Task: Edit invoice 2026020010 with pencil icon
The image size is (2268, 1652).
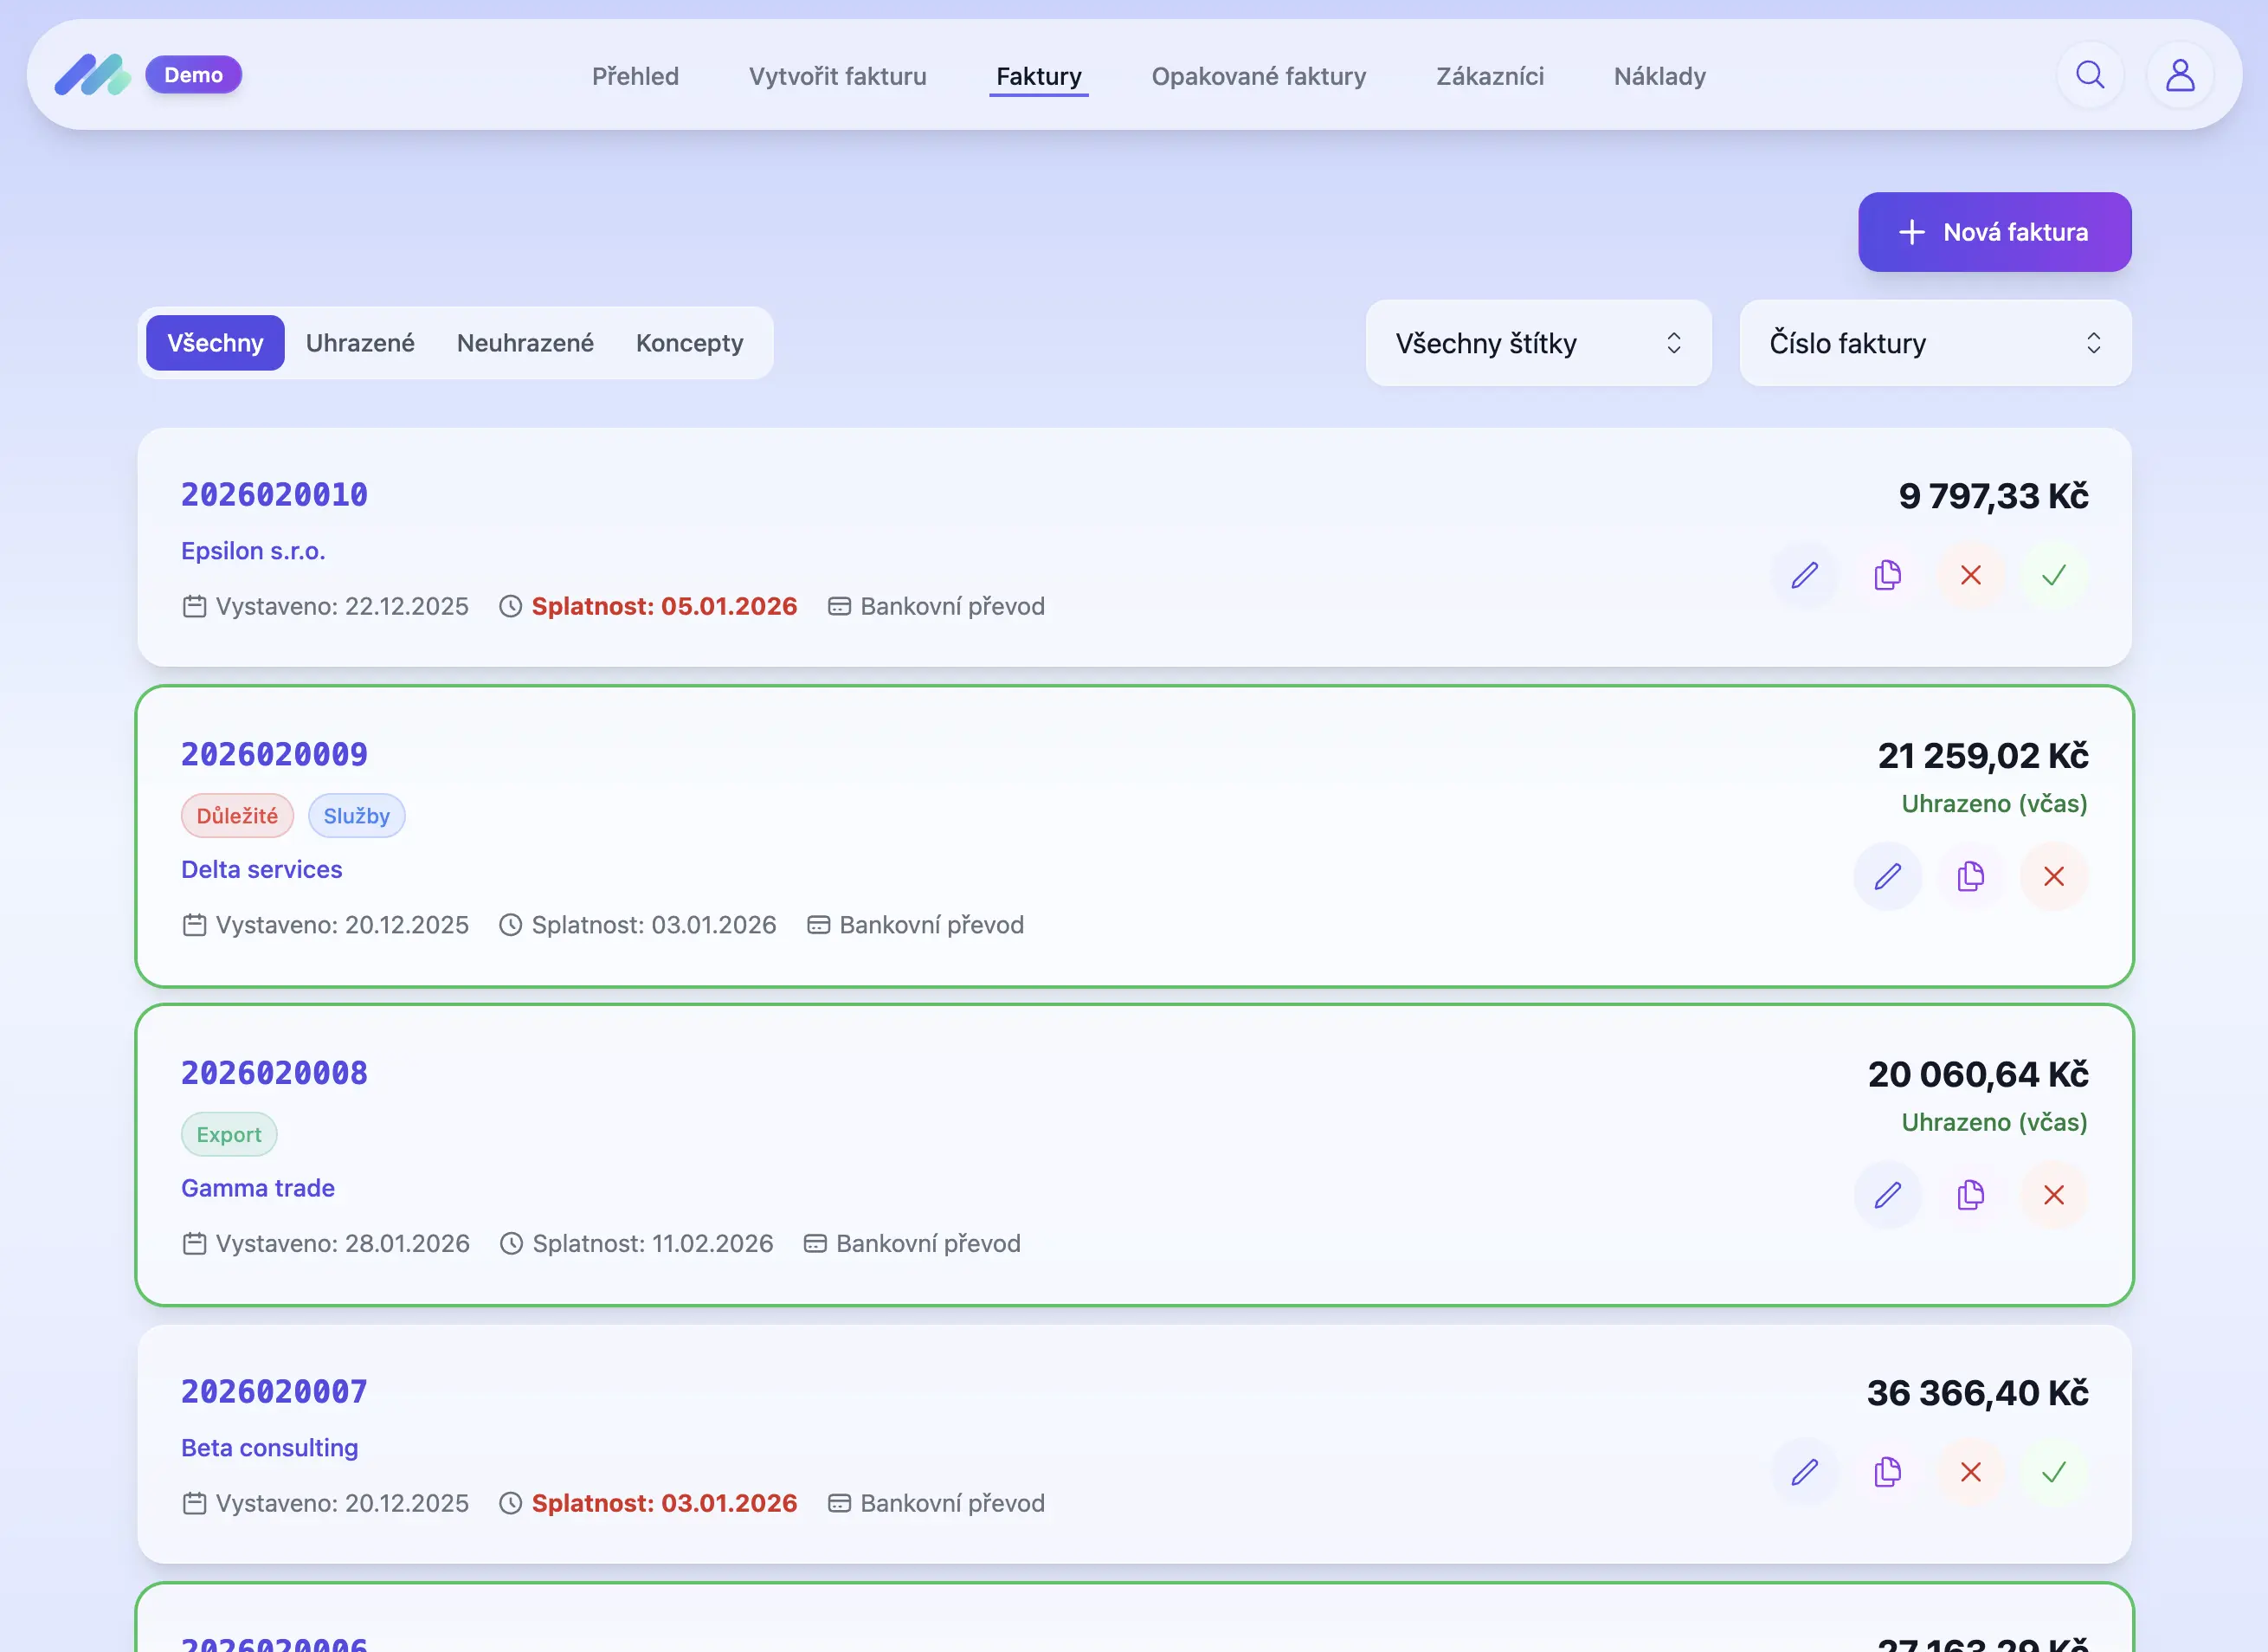Action: click(x=1804, y=575)
